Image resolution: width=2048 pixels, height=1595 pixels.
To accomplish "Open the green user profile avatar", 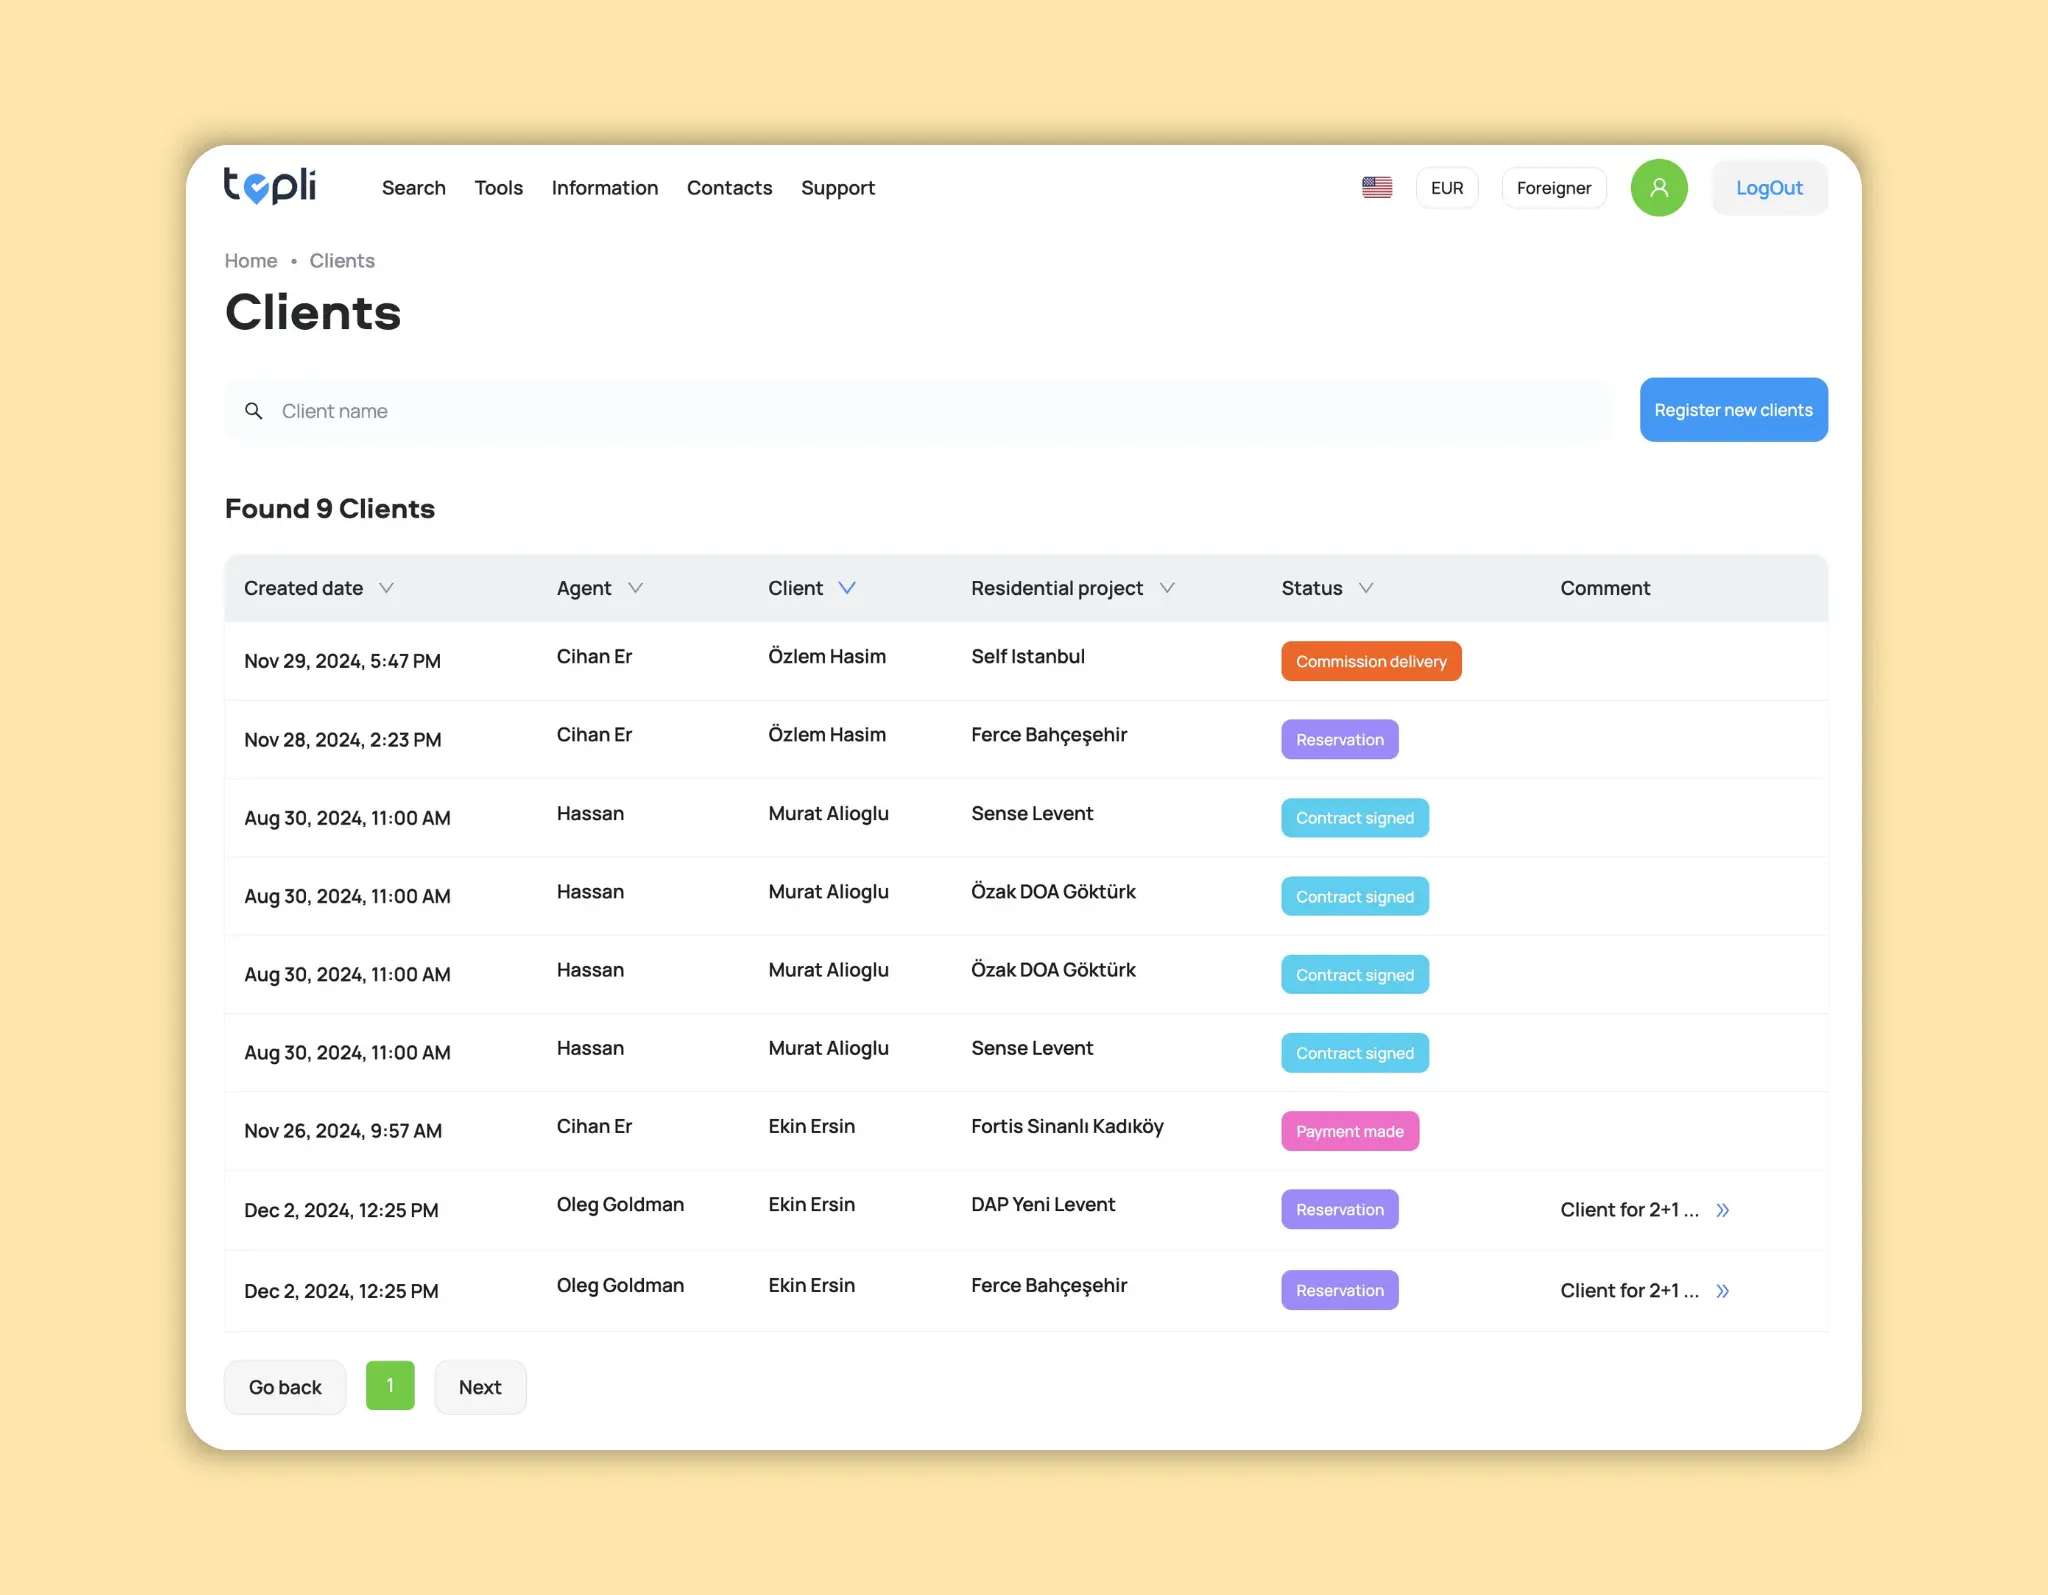I will [x=1658, y=187].
